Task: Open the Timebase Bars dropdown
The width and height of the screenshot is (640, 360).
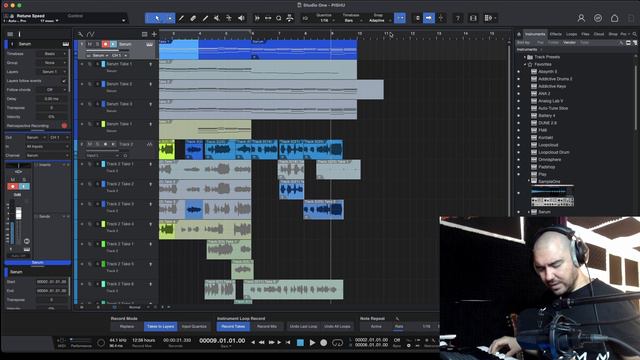Action: point(351,20)
